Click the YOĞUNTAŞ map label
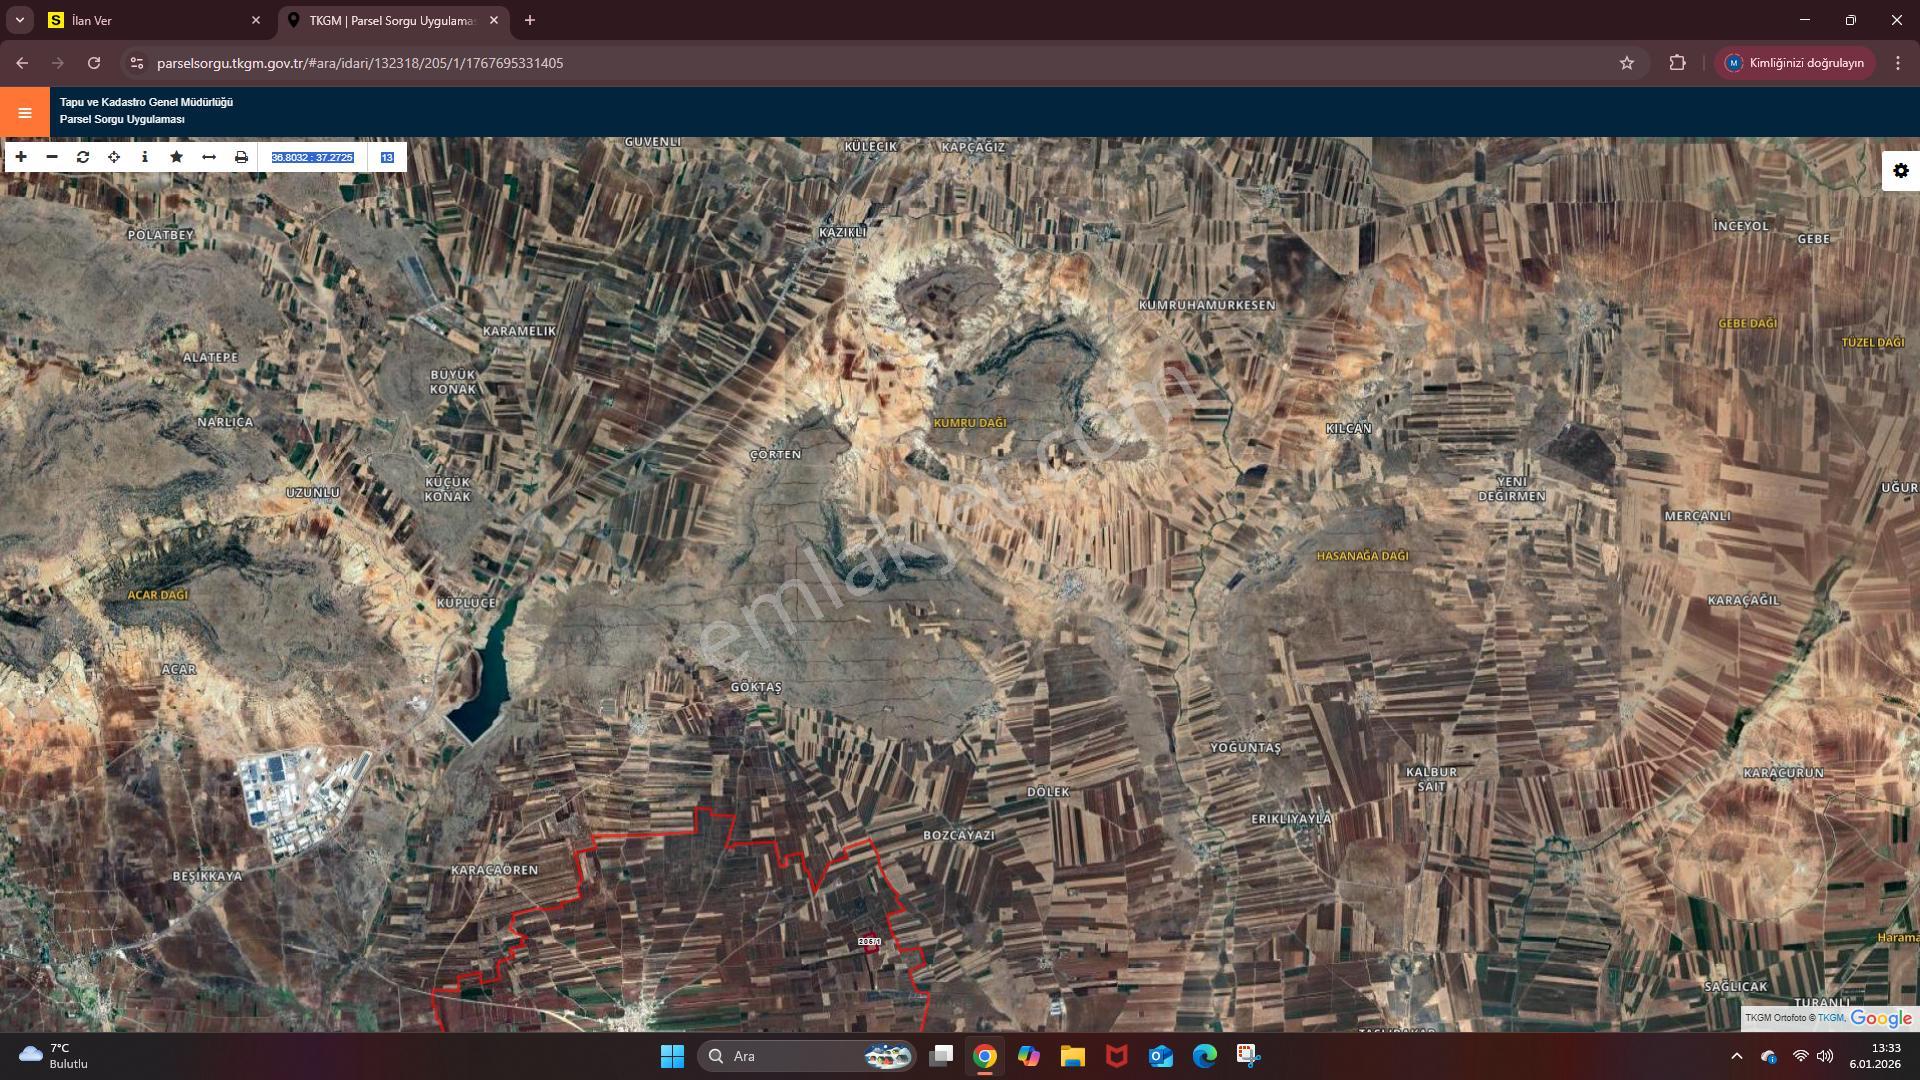Screen dimensions: 1920x1080 tap(1245, 748)
